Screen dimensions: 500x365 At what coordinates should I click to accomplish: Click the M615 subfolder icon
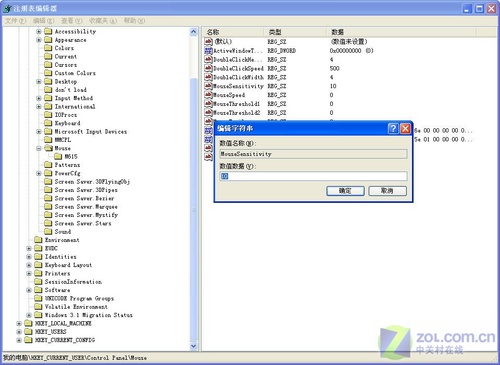[x=58, y=156]
